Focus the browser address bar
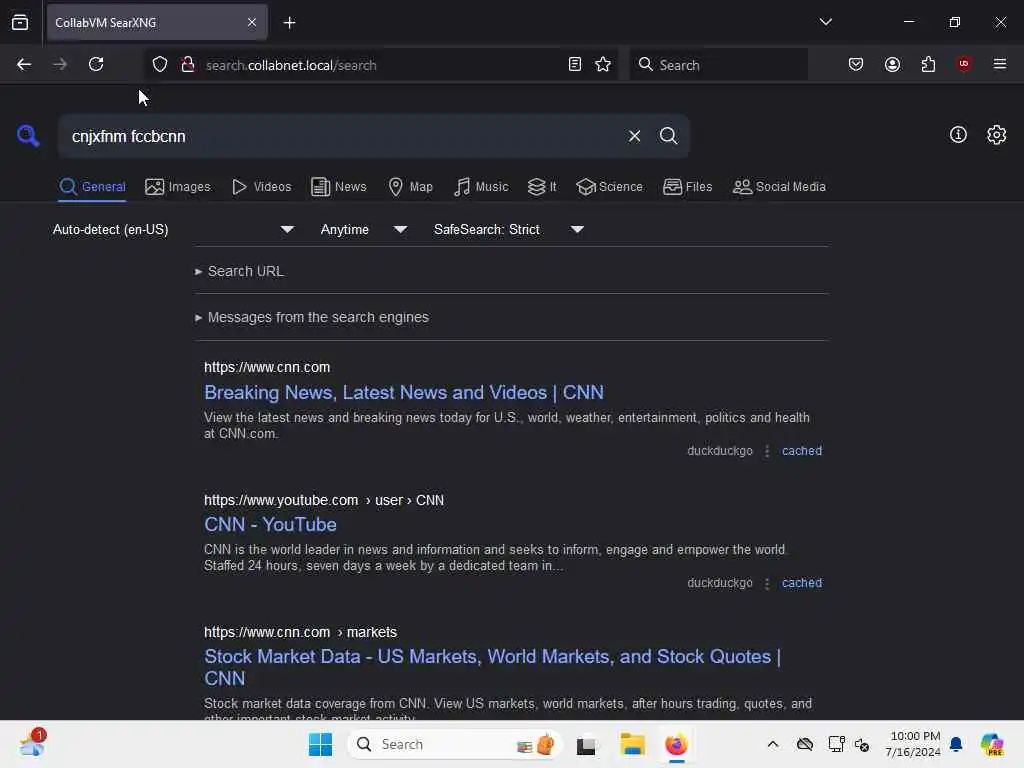Screen dimensions: 1024x768 382,65
